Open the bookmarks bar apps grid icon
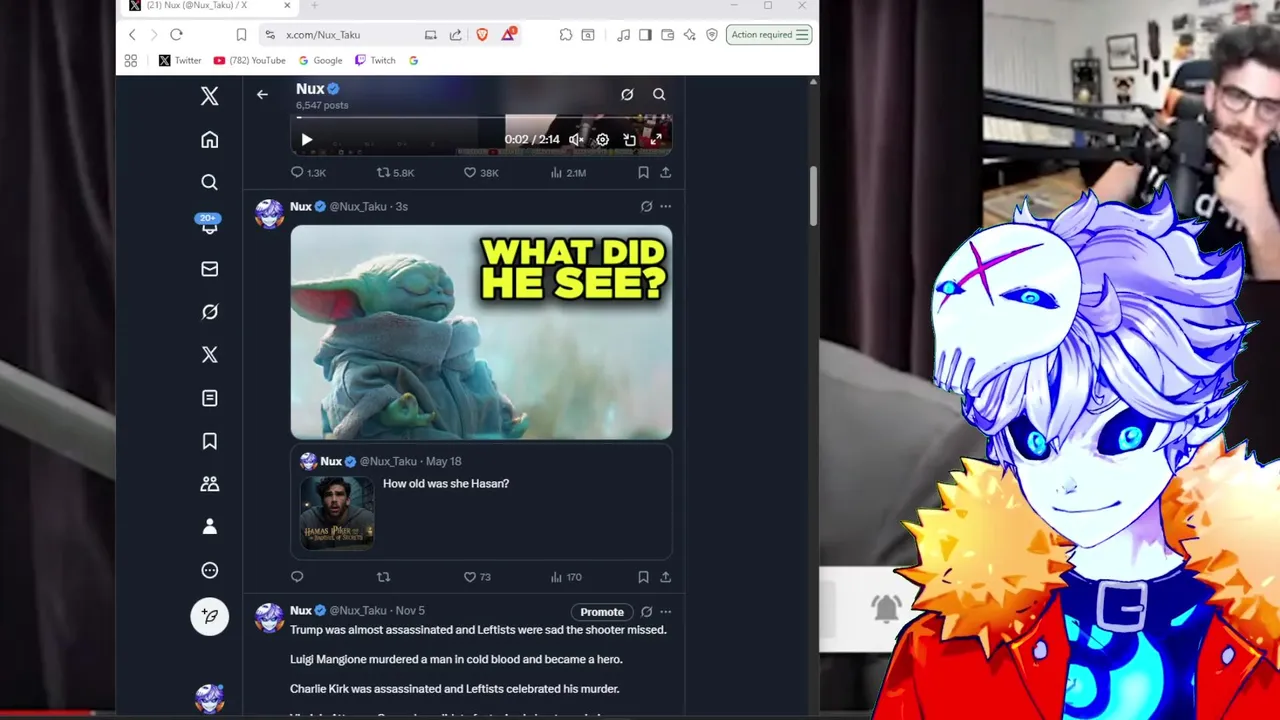This screenshot has width=1280, height=720. [x=130, y=60]
